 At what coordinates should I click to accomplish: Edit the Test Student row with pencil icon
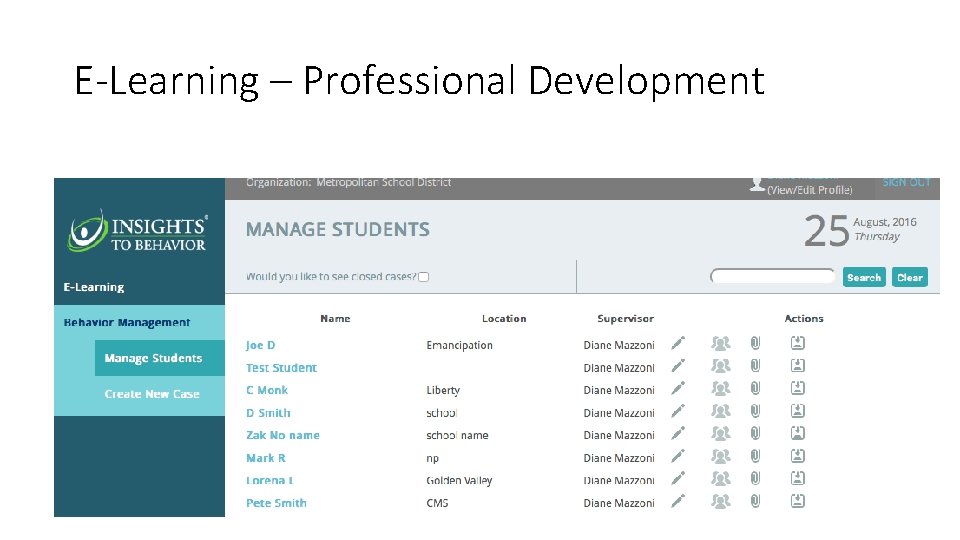(678, 366)
